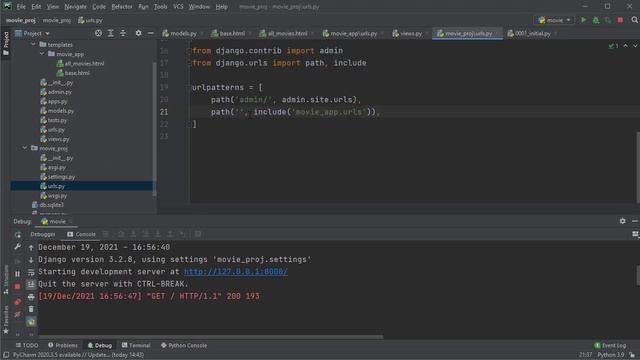Open debug configuration wrench icon

[x=17, y=247]
